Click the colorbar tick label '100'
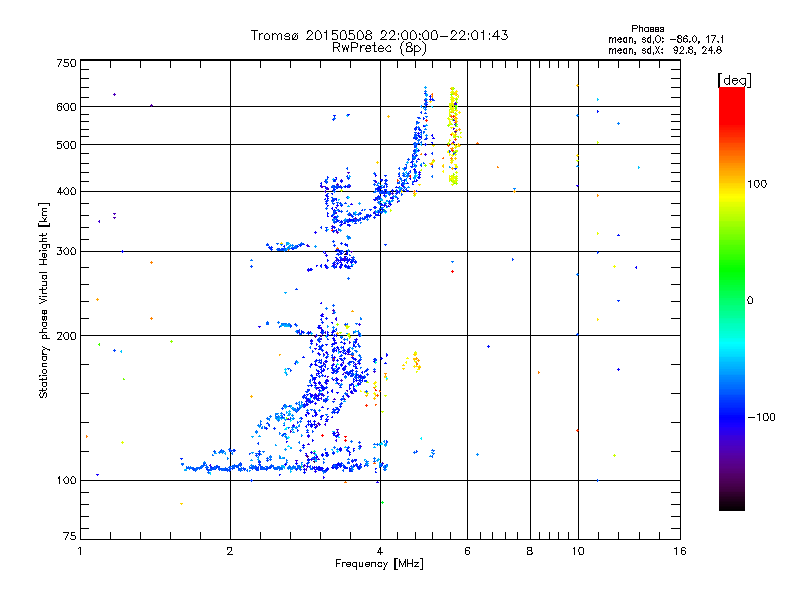This screenshot has width=800, height=600. coord(757,184)
